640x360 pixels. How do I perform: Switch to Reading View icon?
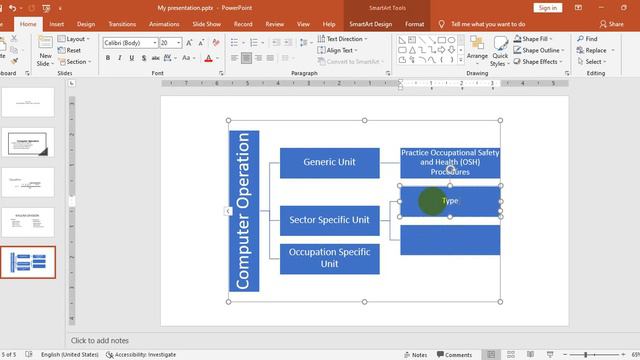click(x=530, y=354)
